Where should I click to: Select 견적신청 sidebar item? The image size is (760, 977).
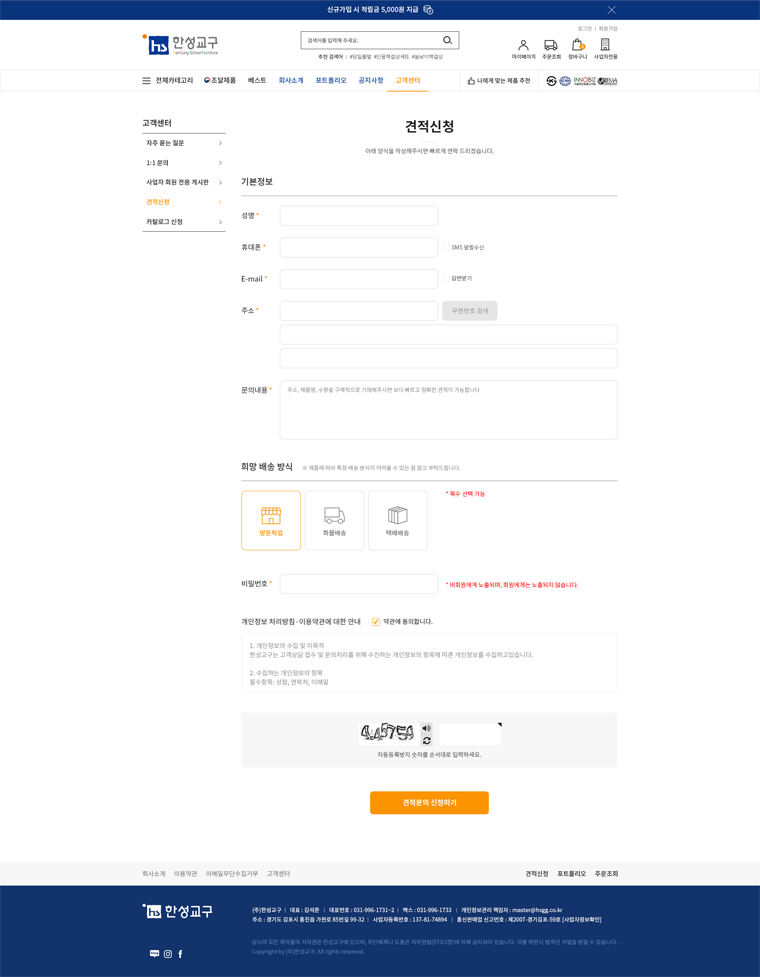[184, 202]
